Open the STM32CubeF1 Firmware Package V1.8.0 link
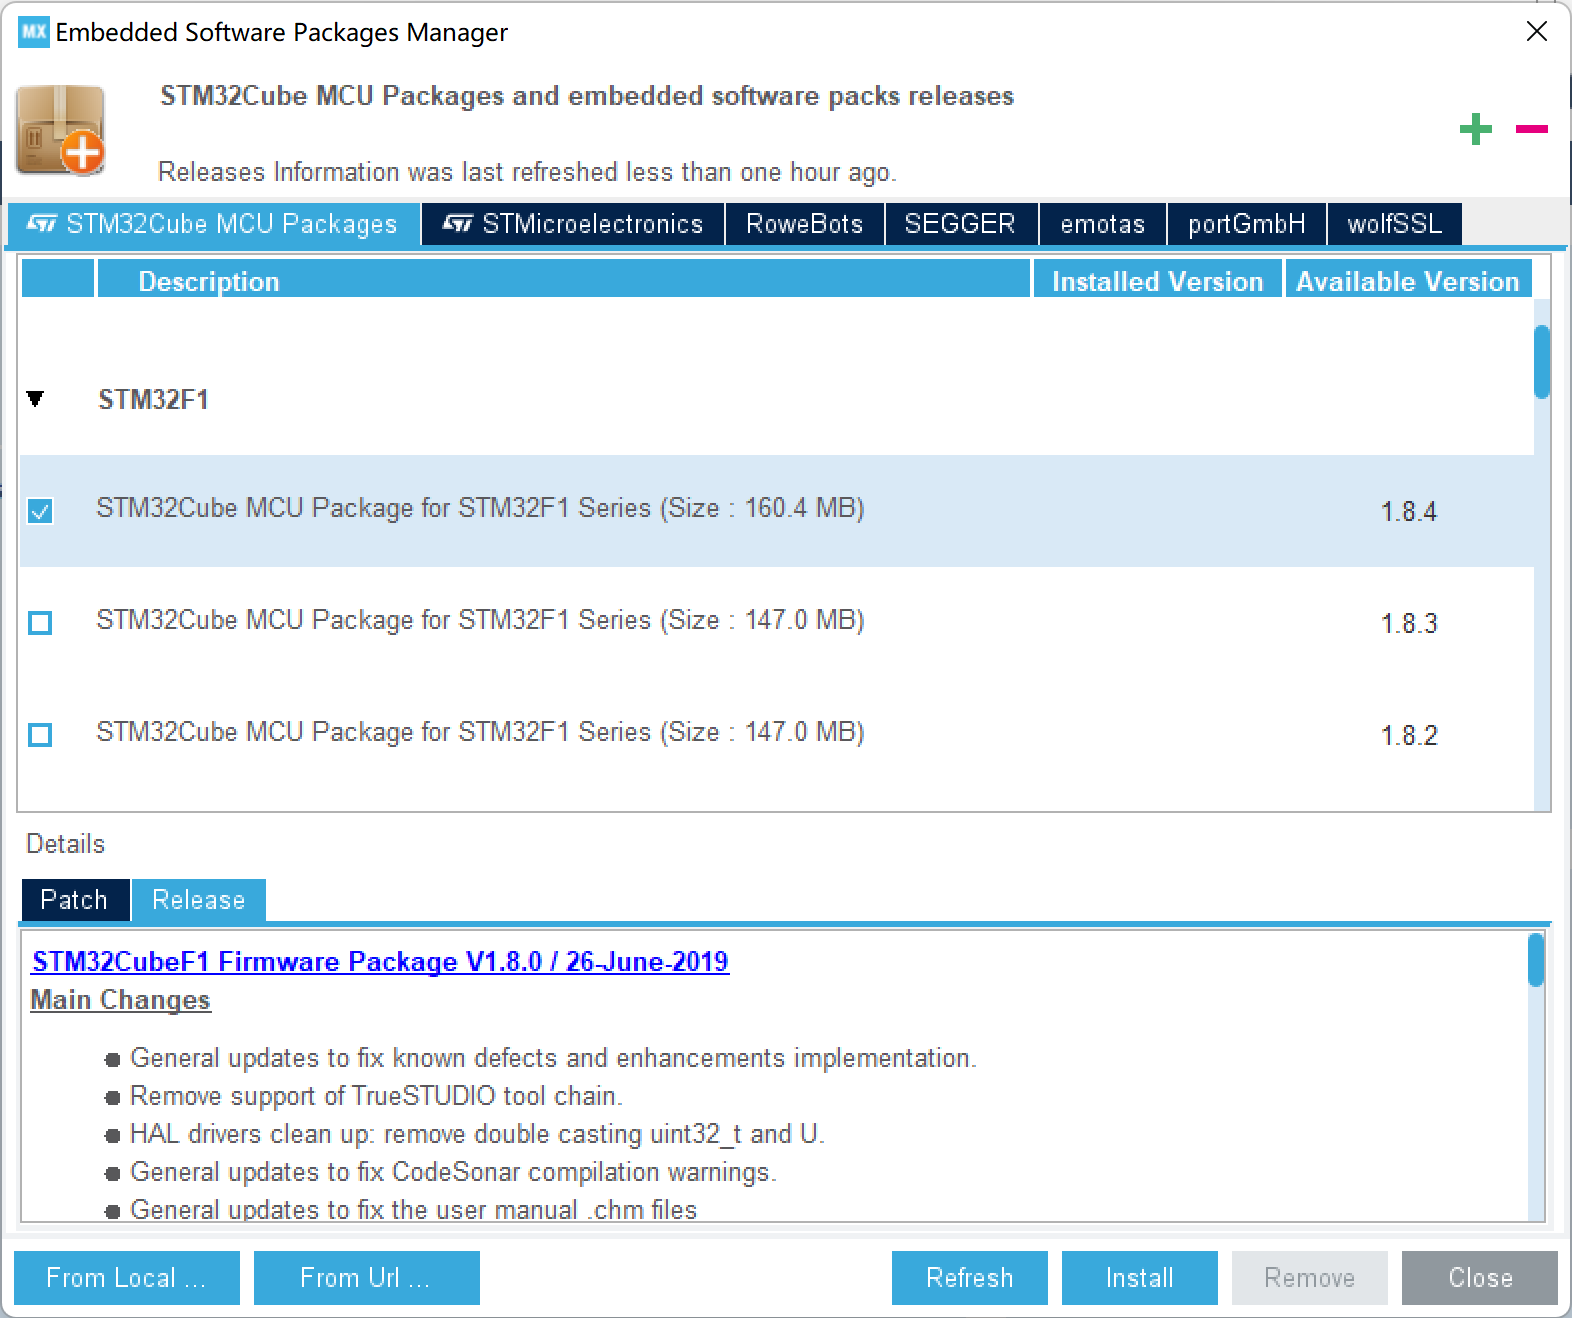 [x=380, y=962]
